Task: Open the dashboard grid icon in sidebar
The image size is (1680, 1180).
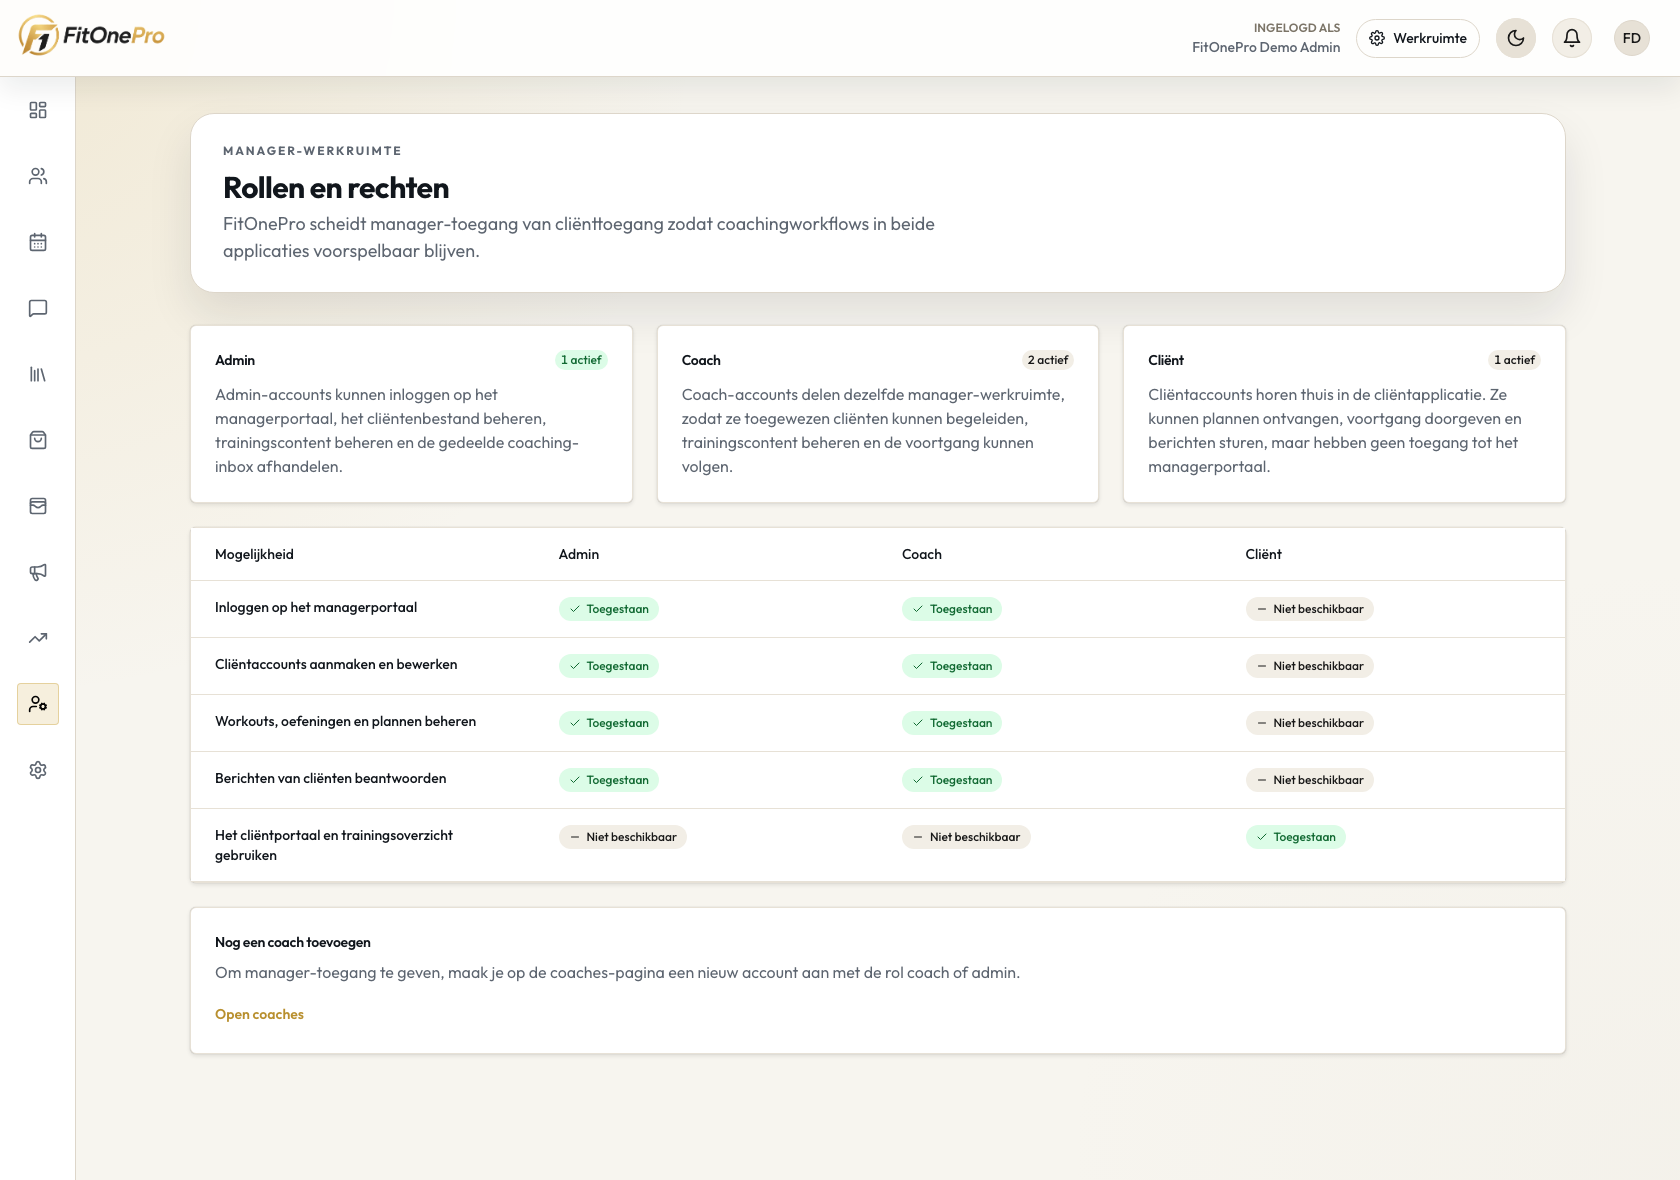Action: coord(38,110)
